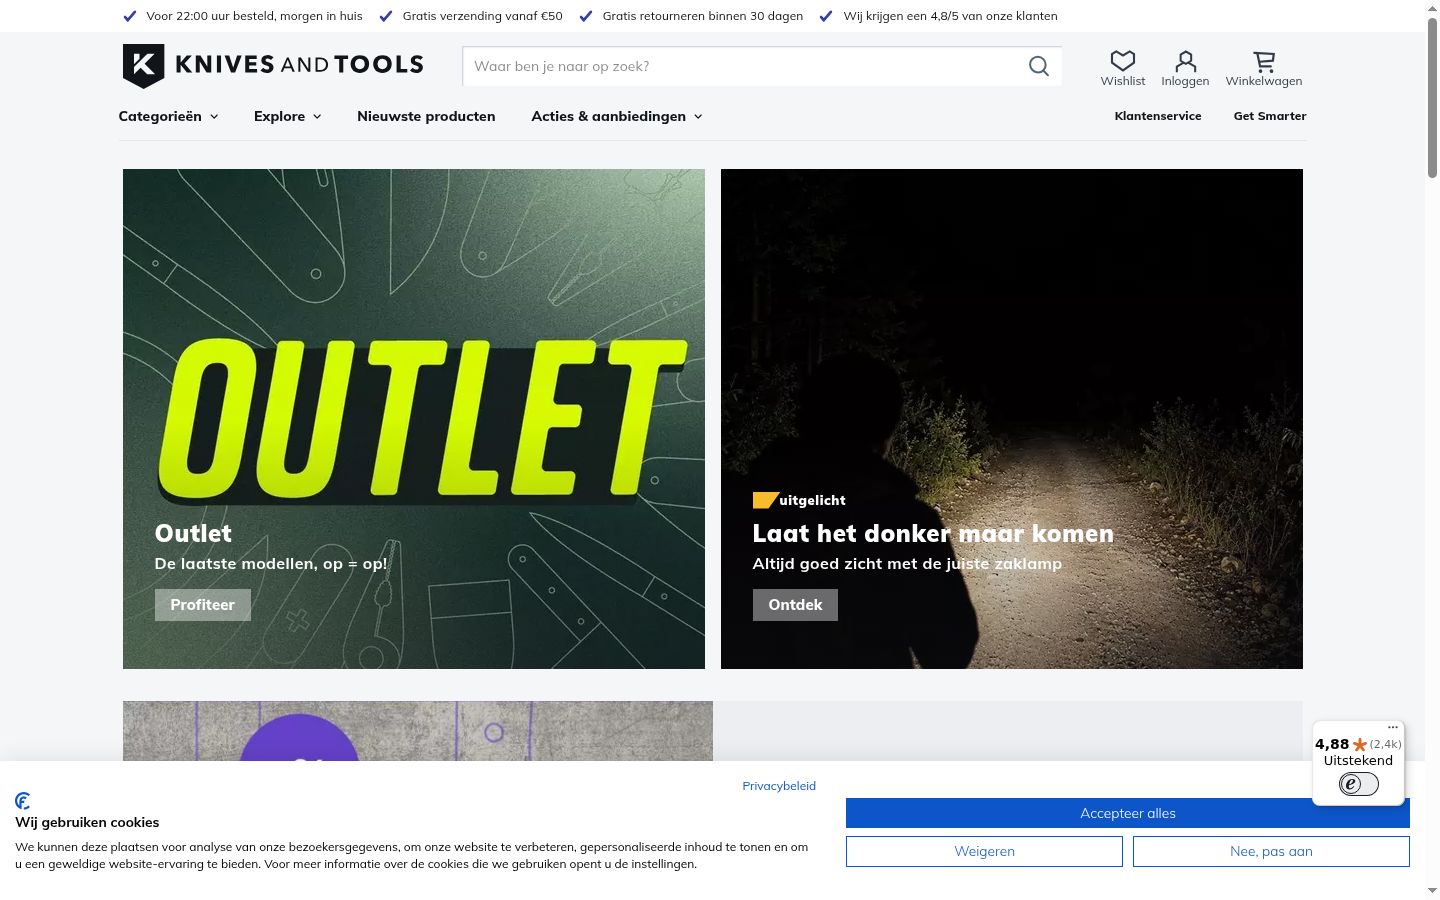1440x900 pixels.
Task: Click the partially visible purple promo banner
Action: click(418, 731)
